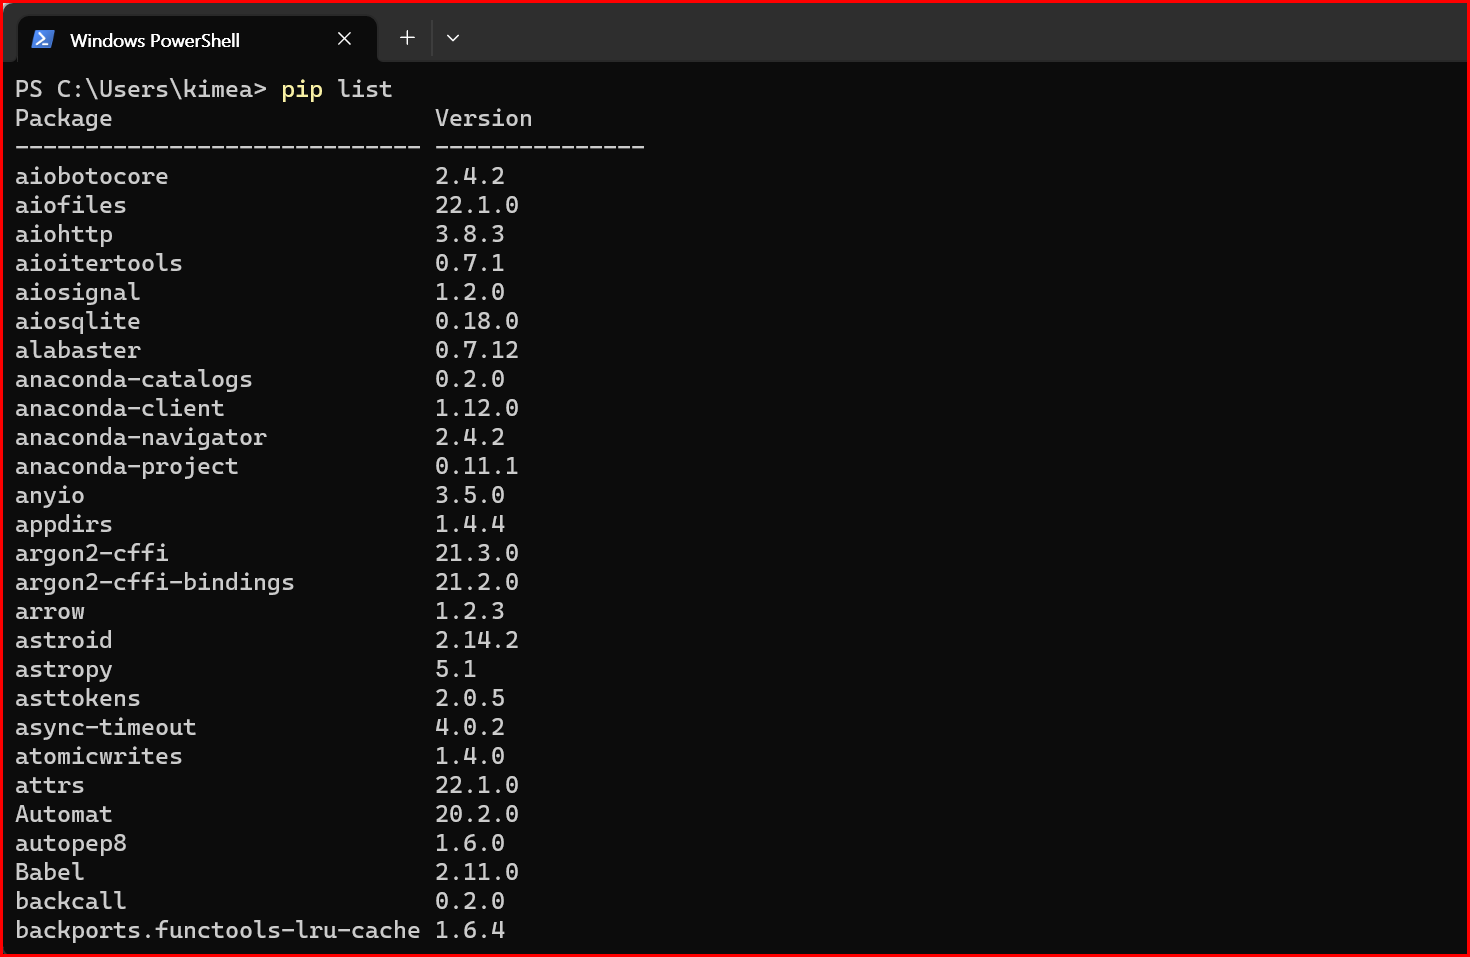Click the 'anaconda-project' package name
This screenshot has width=1470, height=957.
pyautogui.click(x=126, y=467)
